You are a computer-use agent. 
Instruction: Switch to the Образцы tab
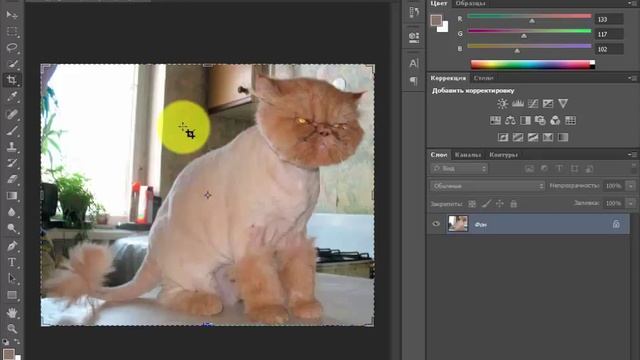coord(470,3)
